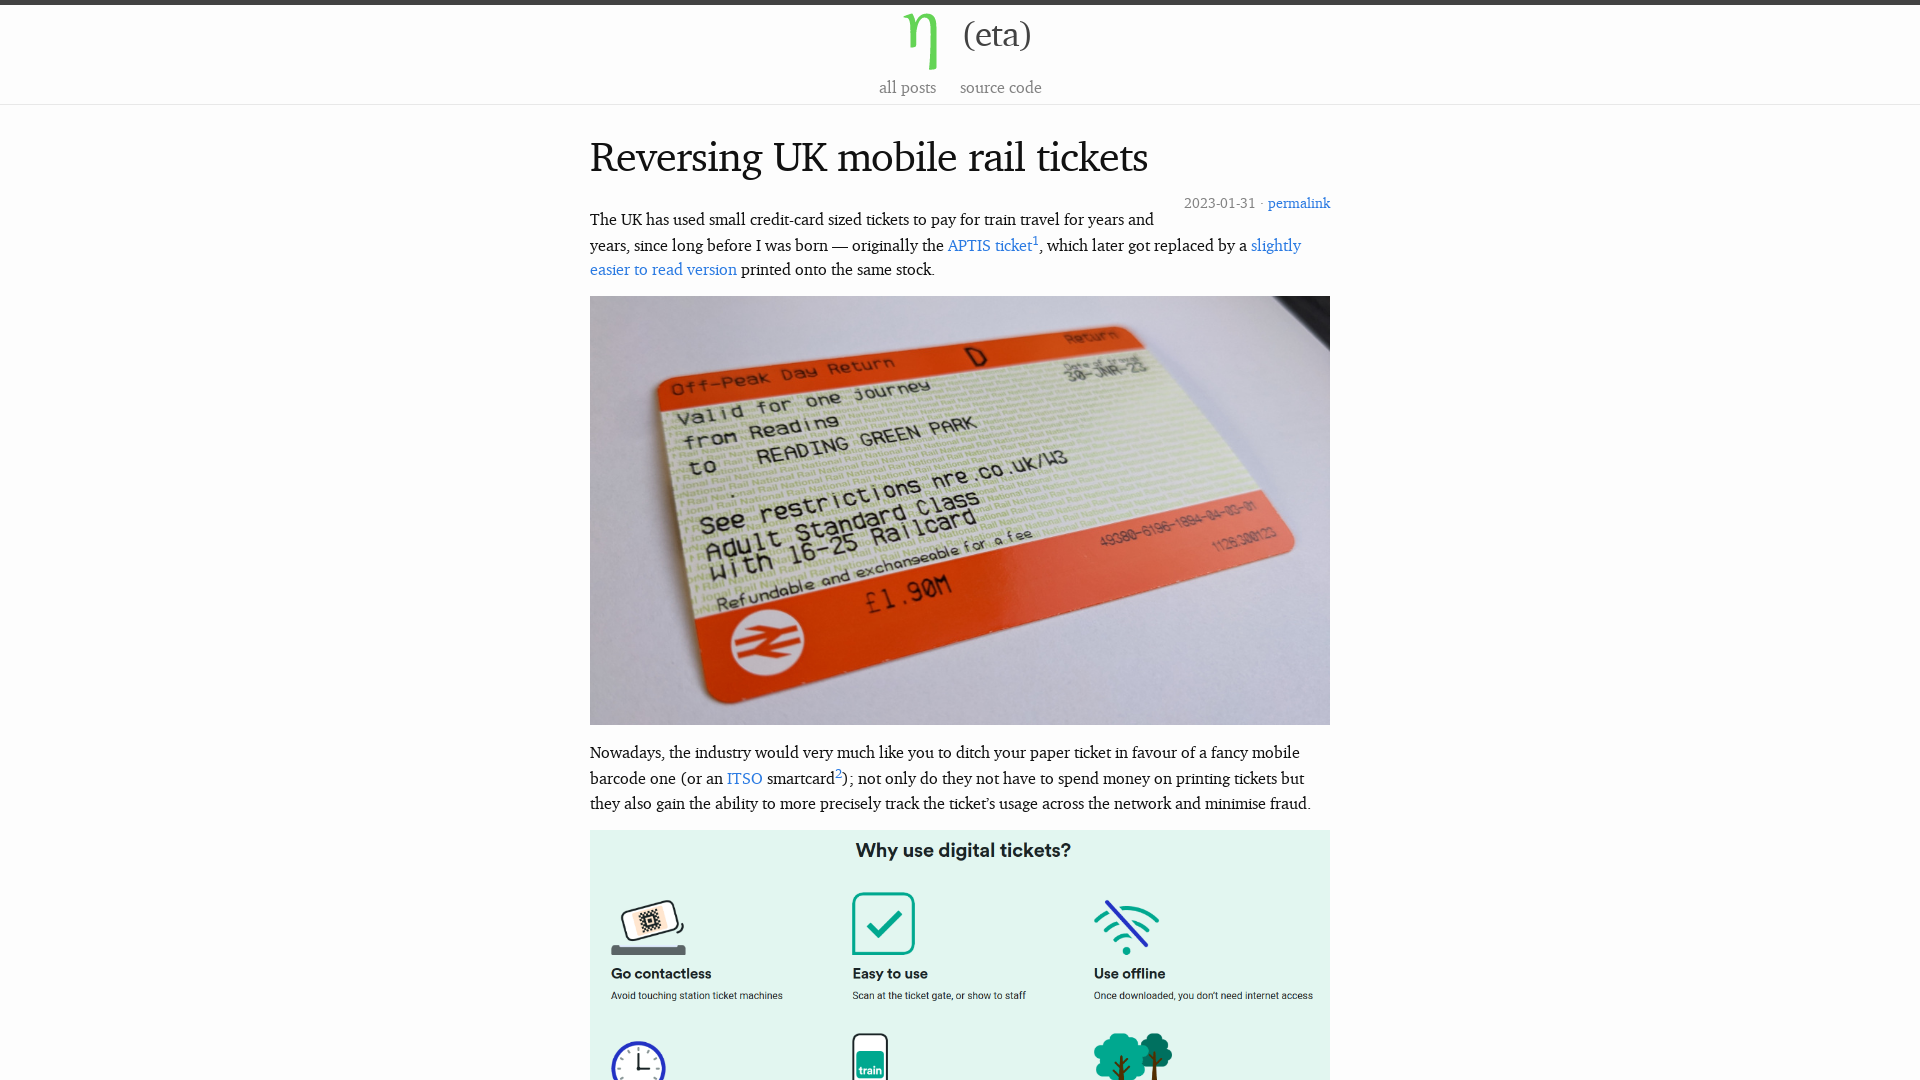
Task: Click footnote superscript 1 reference
Action: tap(1035, 240)
